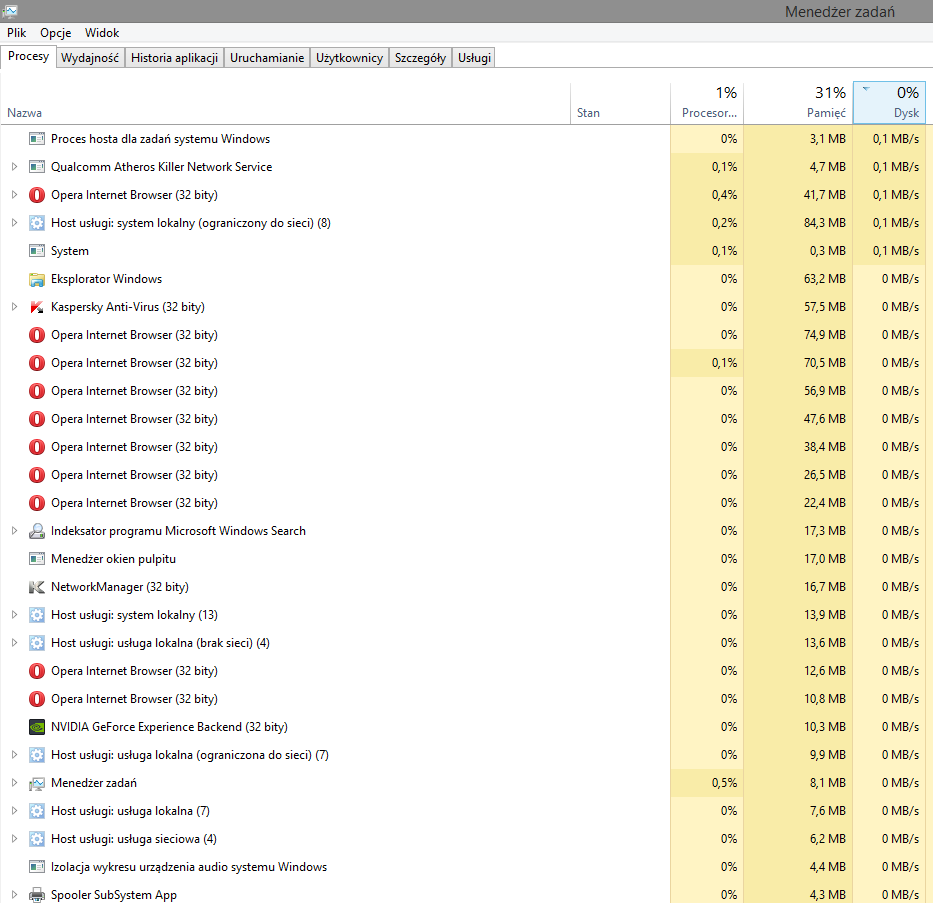The width and height of the screenshot is (933, 903).
Task: Click the Opera icon in the 41,7 MB row
Action: 37,195
